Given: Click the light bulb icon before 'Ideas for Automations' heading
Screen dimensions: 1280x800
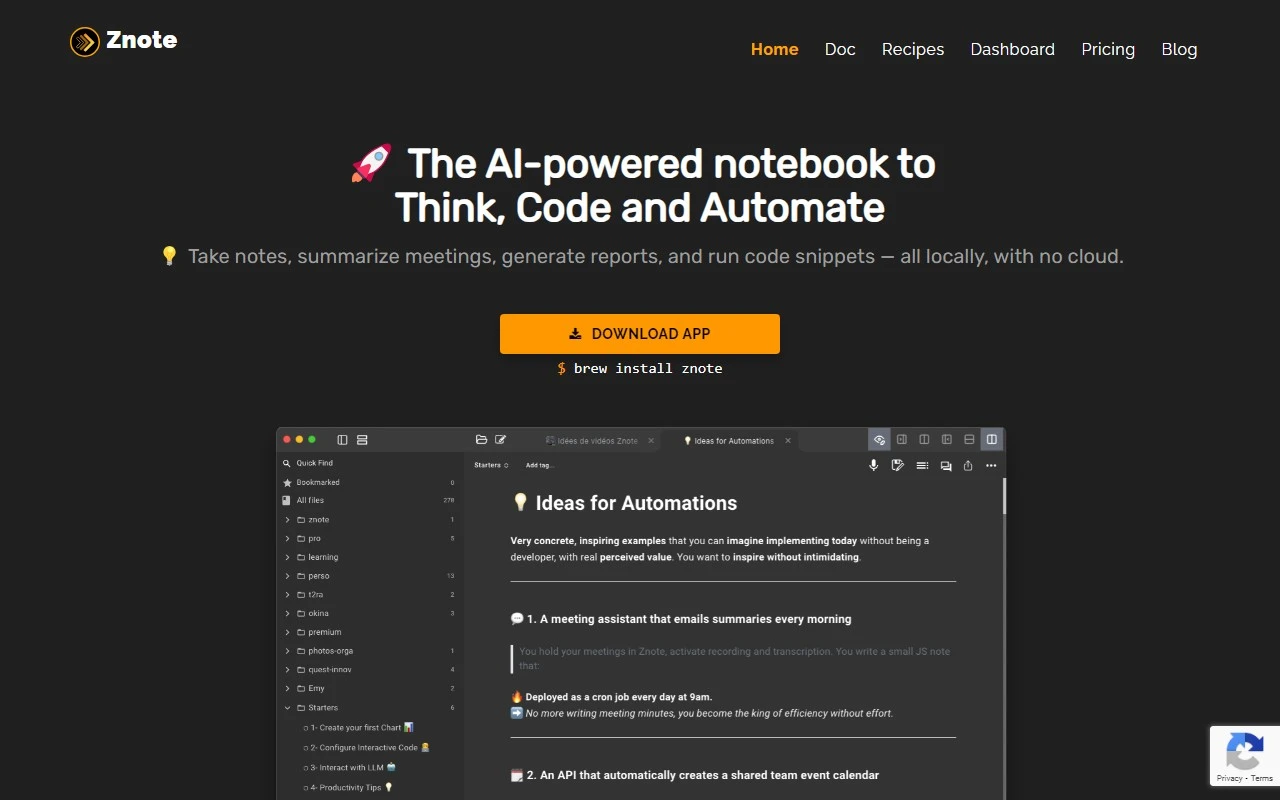Looking at the screenshot, I should coord(520,502).
